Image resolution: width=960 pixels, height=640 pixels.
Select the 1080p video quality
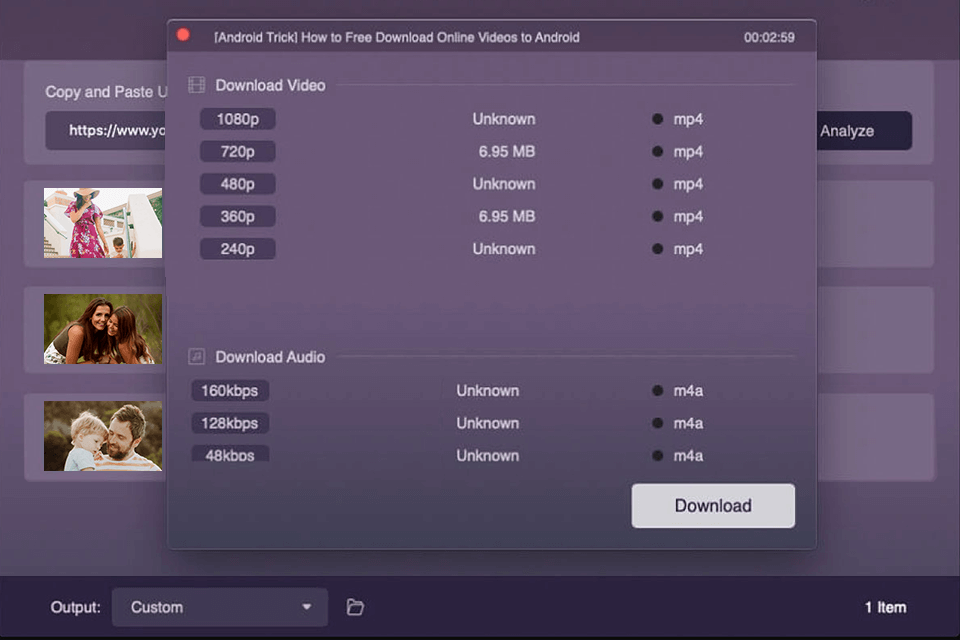(x=237, y=118)
